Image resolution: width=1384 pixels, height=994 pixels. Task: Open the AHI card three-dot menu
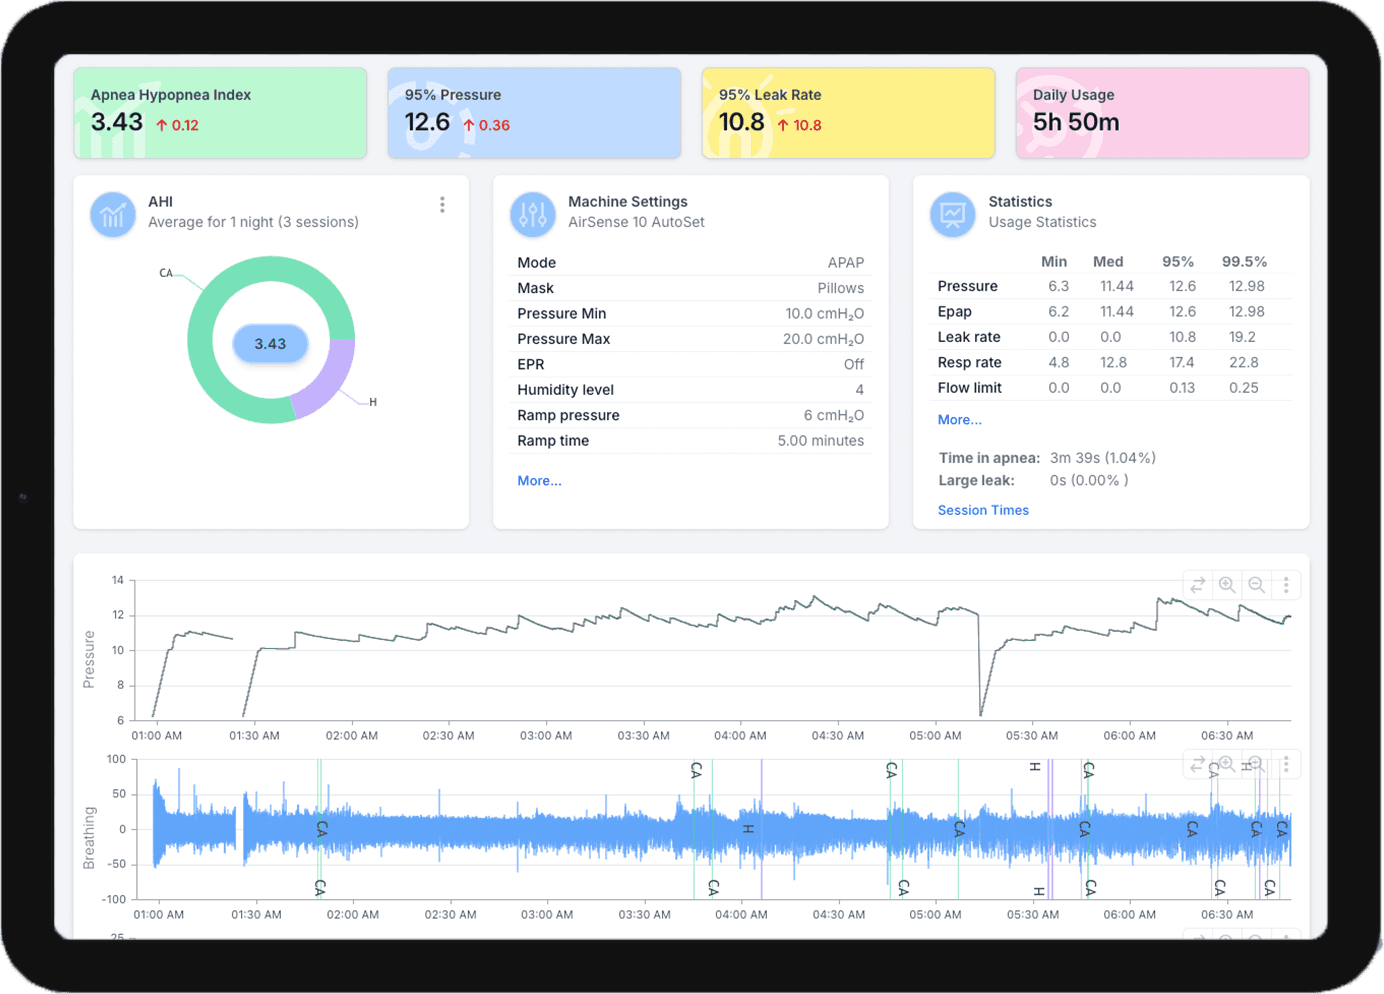click(442, 205)
